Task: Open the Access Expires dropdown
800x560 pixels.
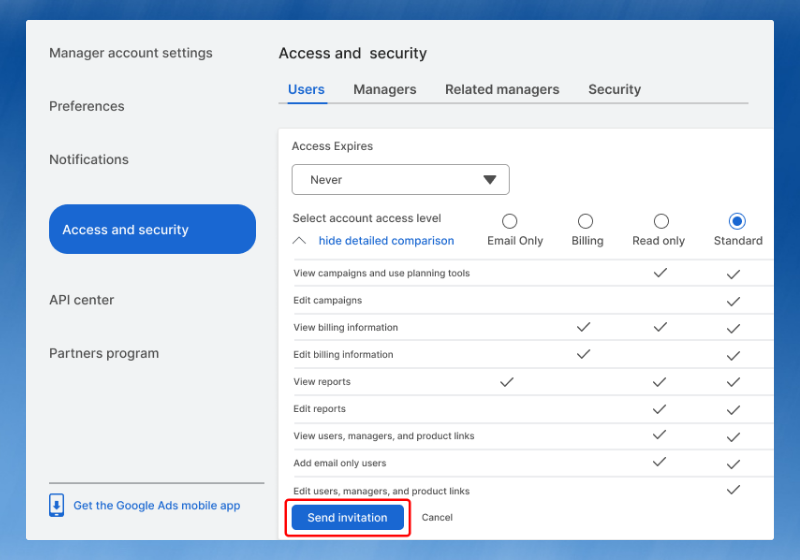Action: point(400,180)
